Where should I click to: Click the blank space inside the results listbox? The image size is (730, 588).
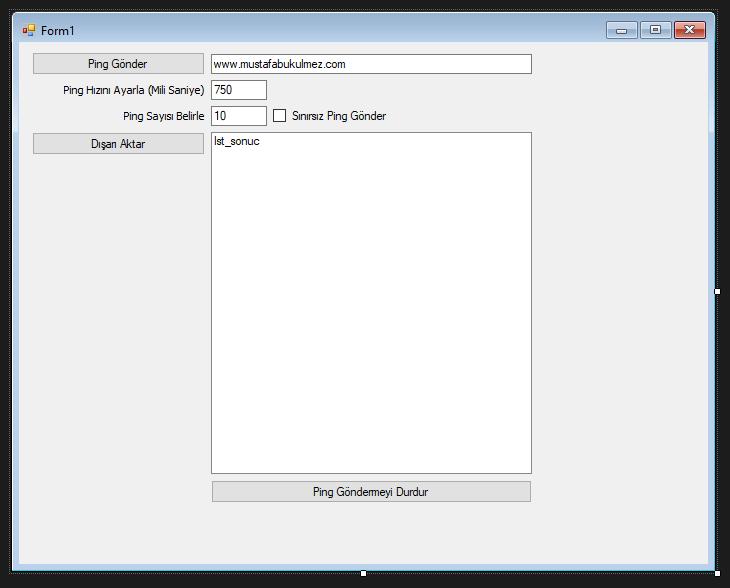(371, 320)
